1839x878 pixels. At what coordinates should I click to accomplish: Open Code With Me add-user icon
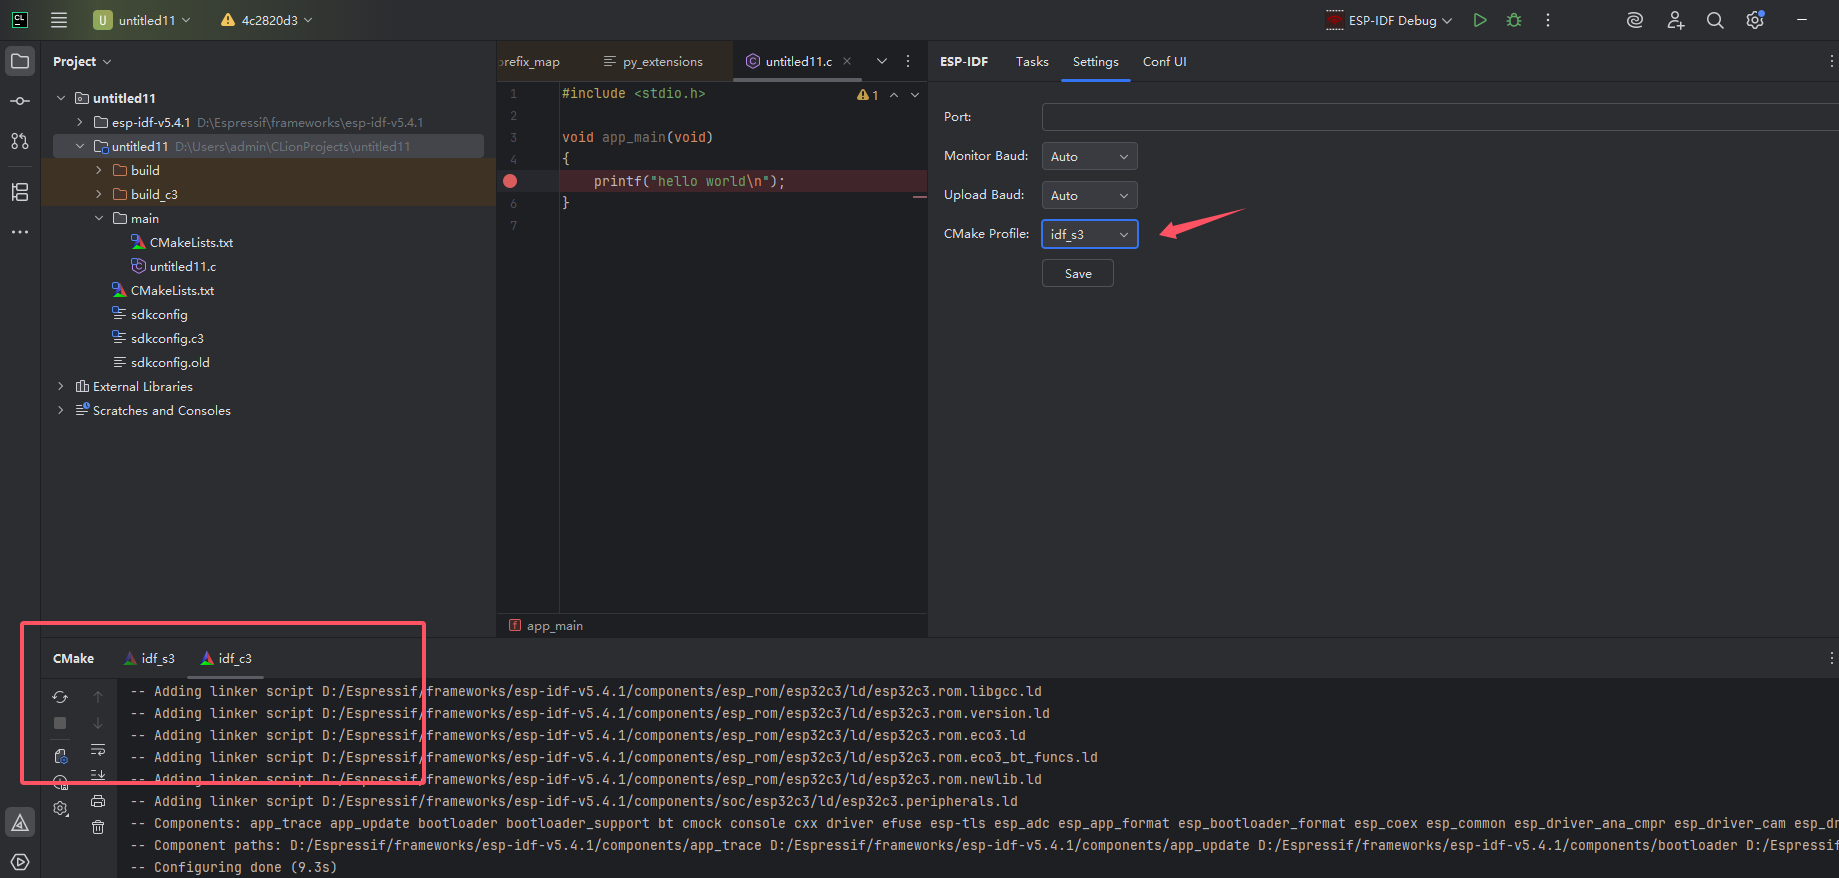[1676, 20]
